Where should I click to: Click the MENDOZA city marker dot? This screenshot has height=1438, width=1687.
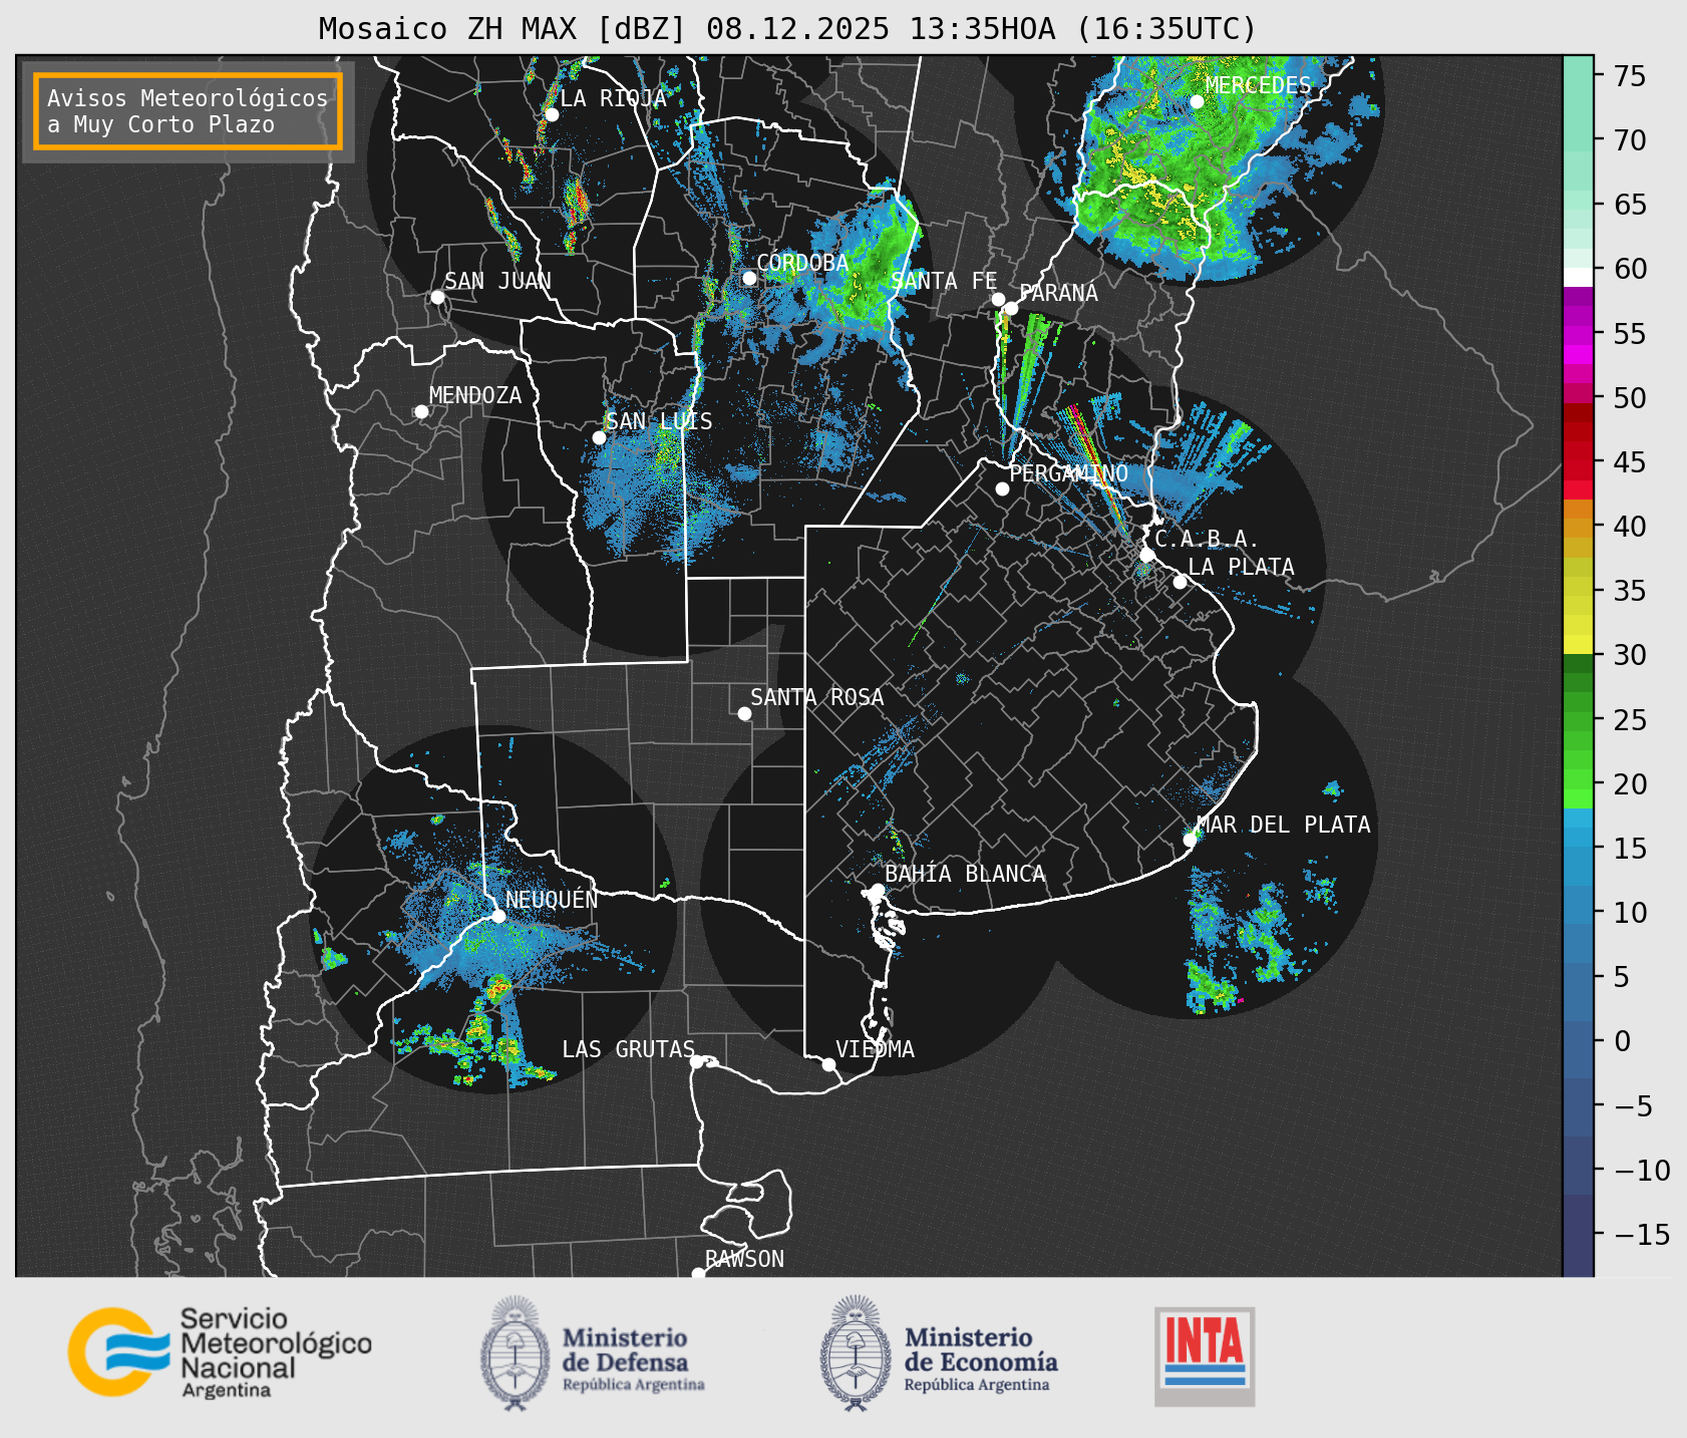[x=421, y=412]
